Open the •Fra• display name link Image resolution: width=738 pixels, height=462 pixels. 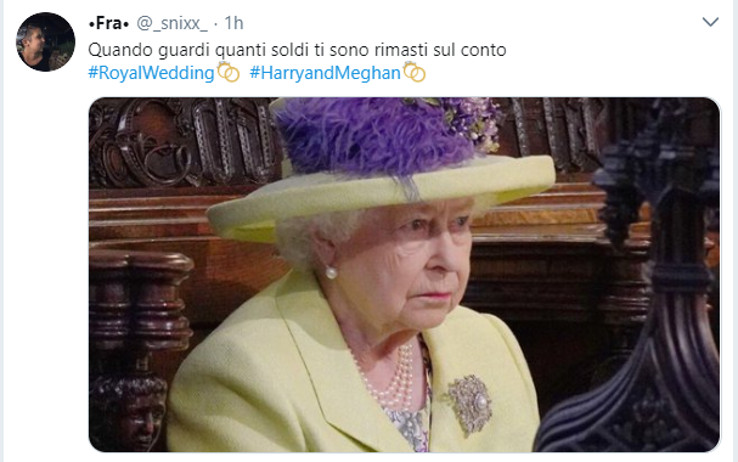coord(109,23)
